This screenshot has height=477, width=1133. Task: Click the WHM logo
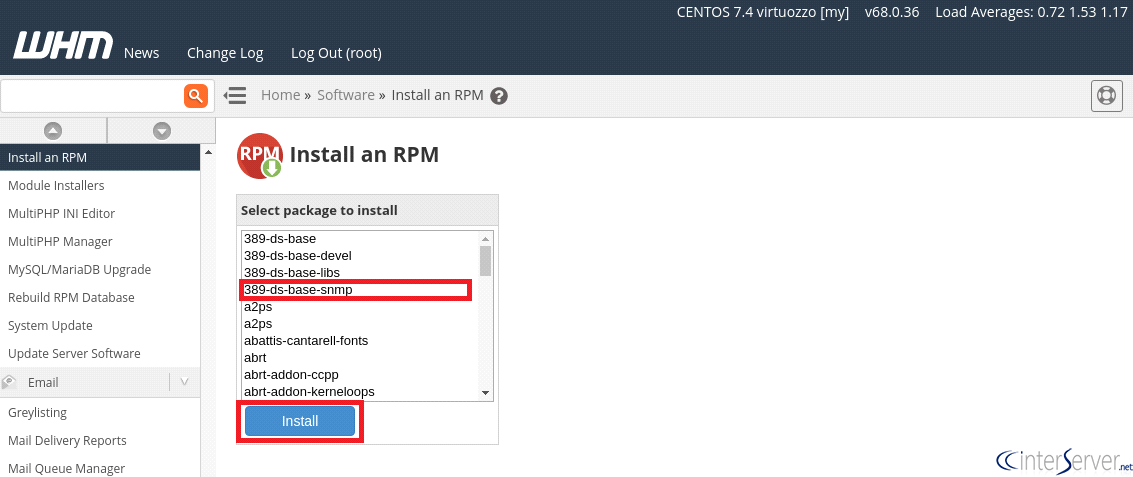(x=63, y=46)
